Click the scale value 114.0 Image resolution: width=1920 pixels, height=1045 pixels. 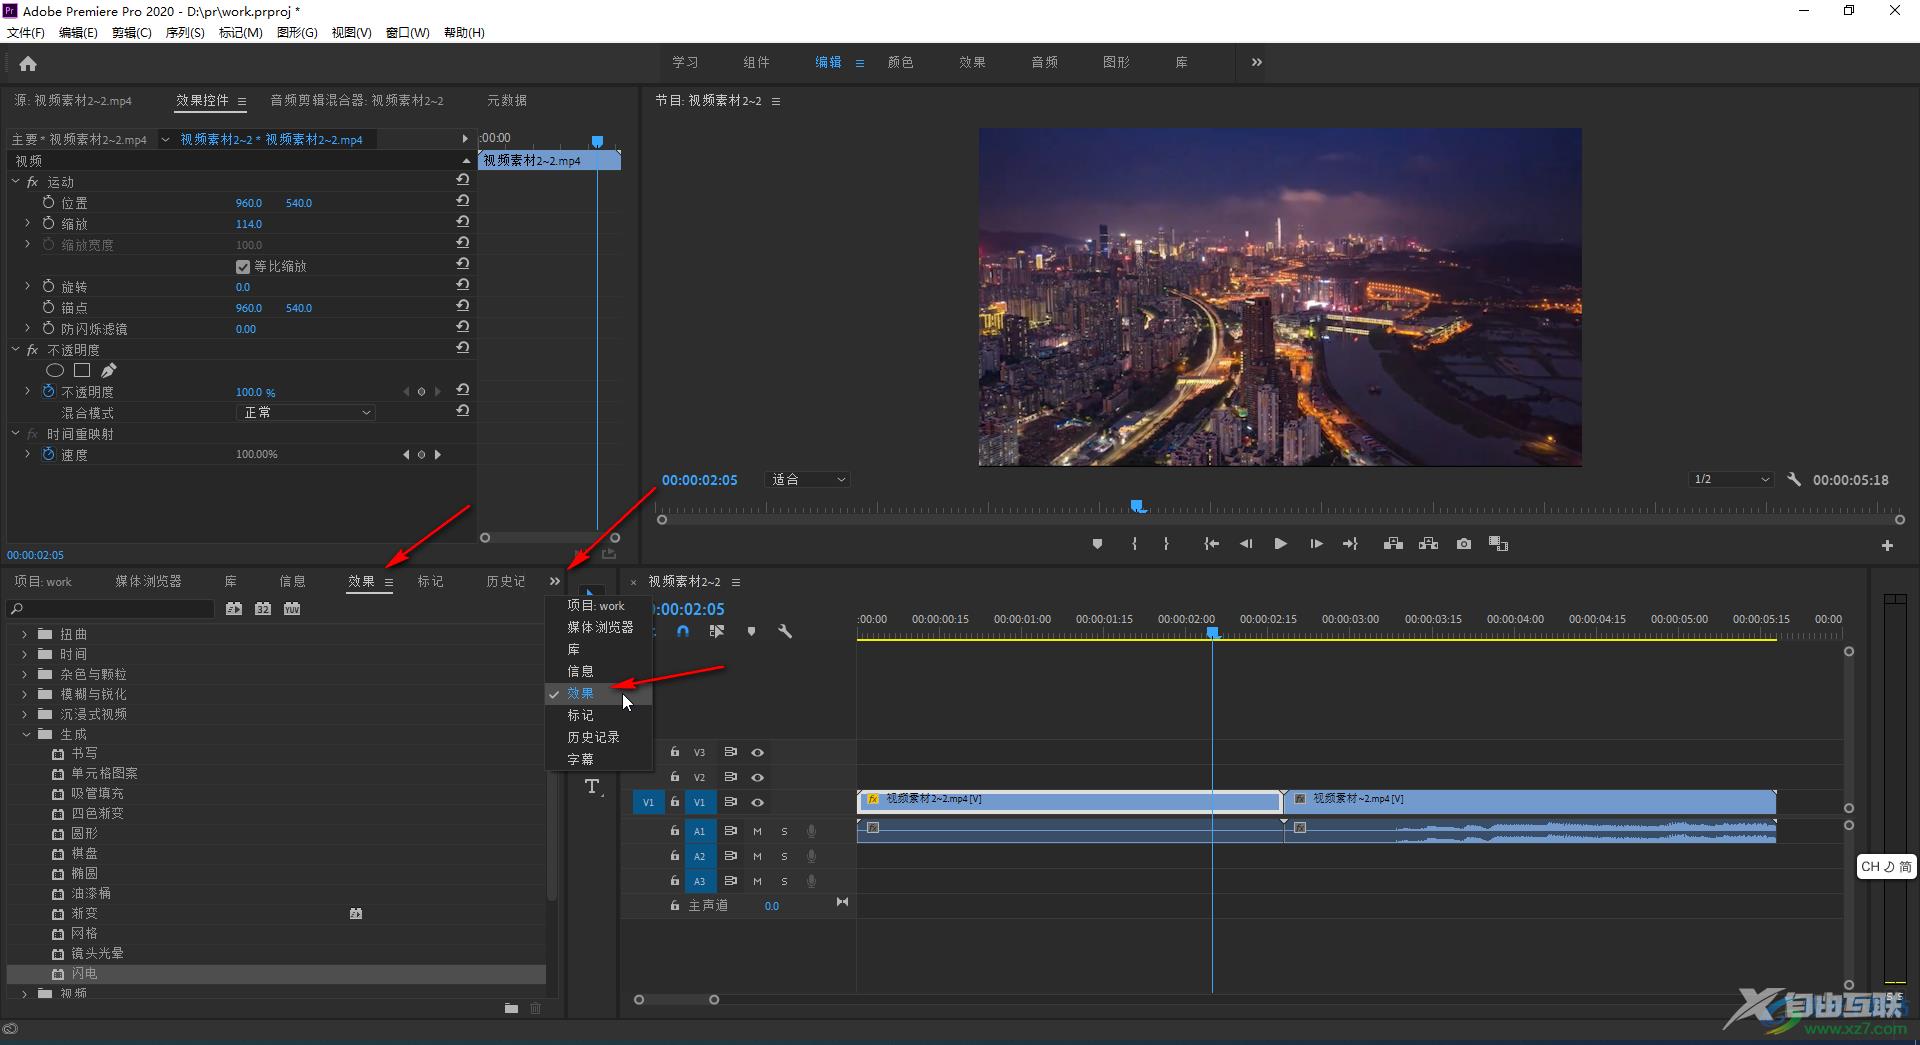click(249, 224)
